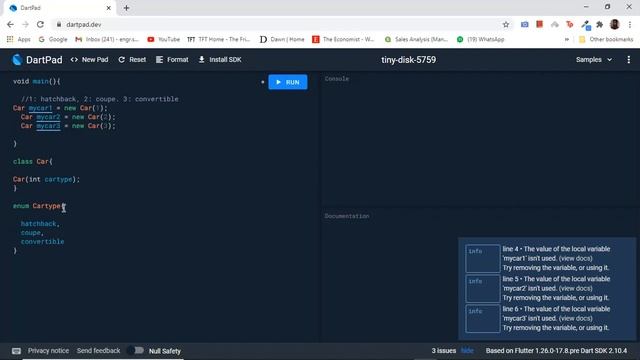
Task: Click the mycar1 variable in code
Action: [40, 108]
